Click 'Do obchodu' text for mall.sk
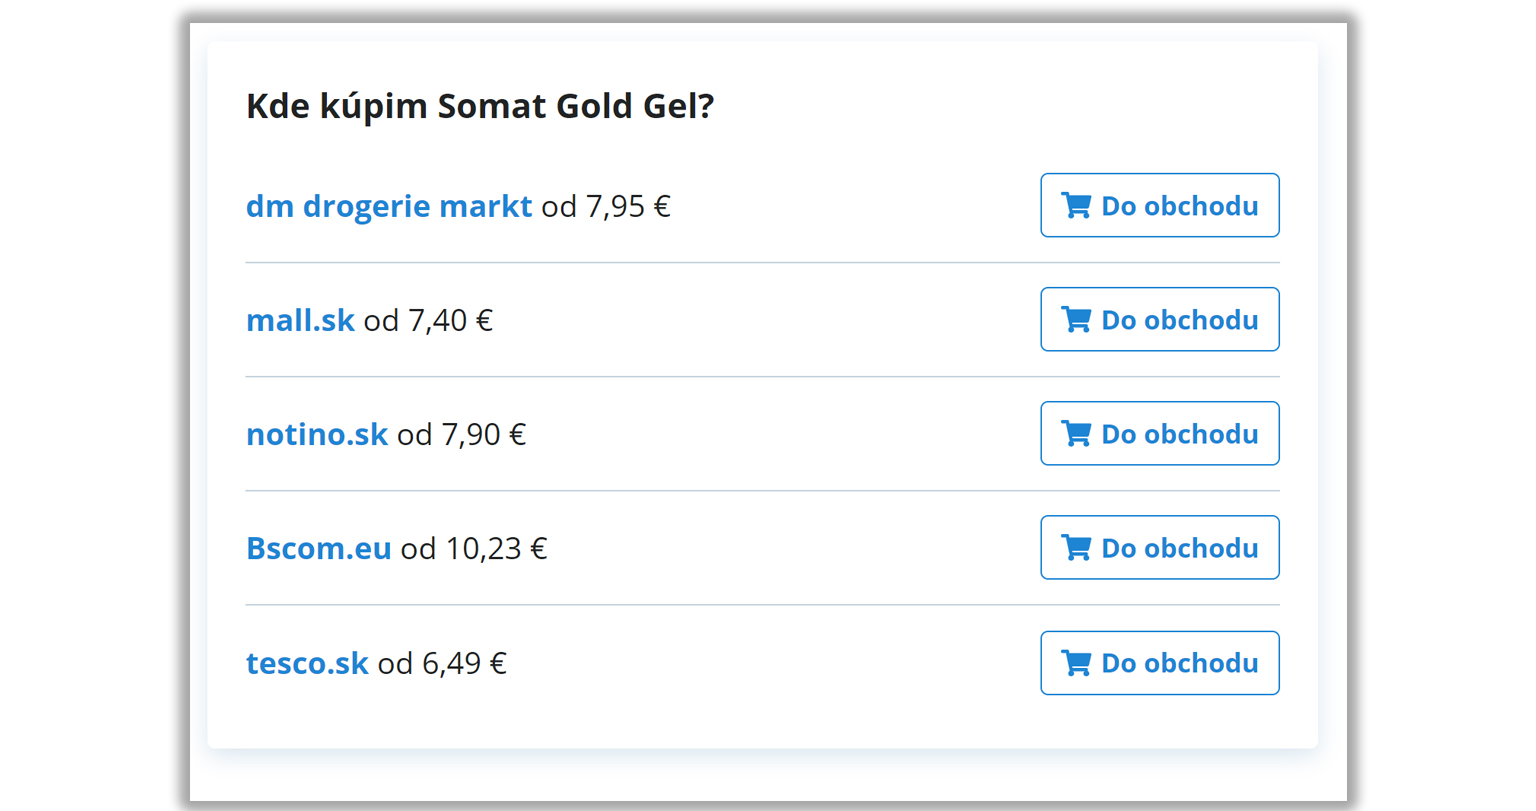The width and height of the screenshot is (1536, 811). point(1180,320)
